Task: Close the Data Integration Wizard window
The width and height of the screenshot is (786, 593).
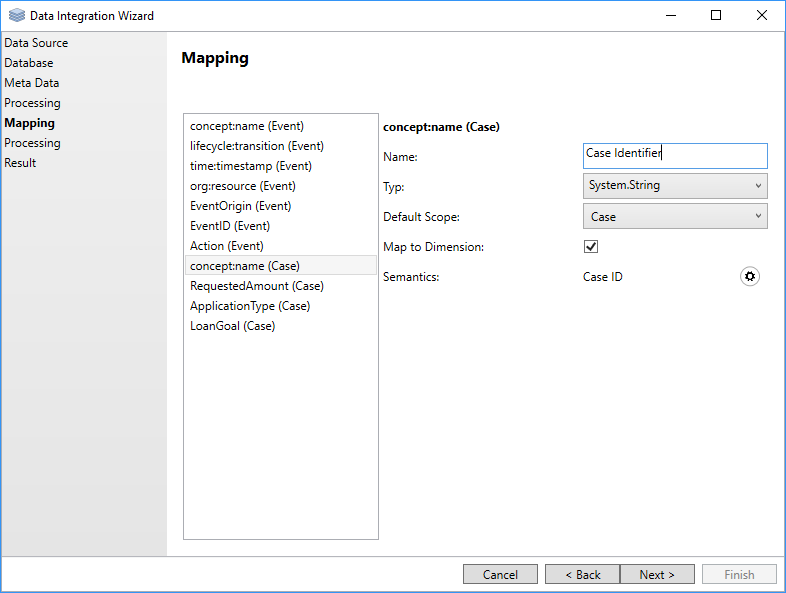Action: tap(762, 16)
